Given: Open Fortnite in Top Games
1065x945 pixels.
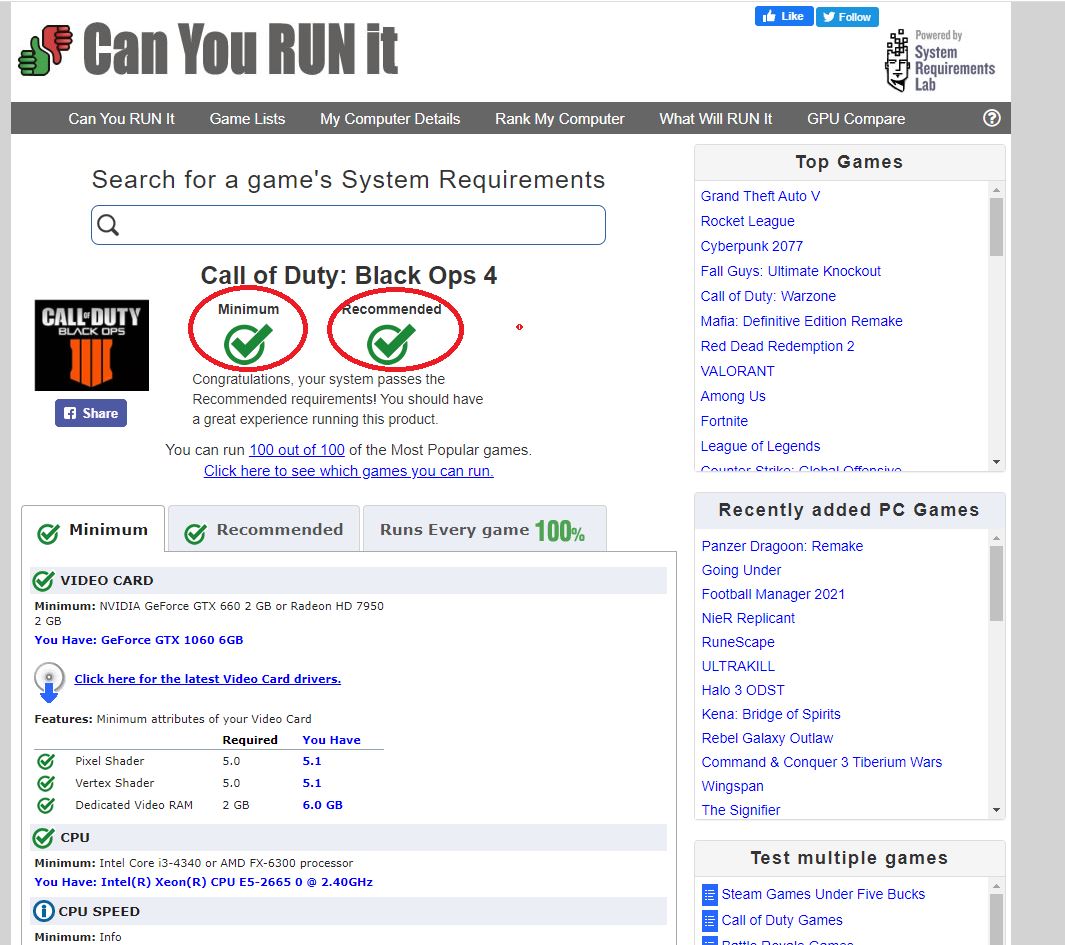Looking at the screenshot, I should 724,421.
